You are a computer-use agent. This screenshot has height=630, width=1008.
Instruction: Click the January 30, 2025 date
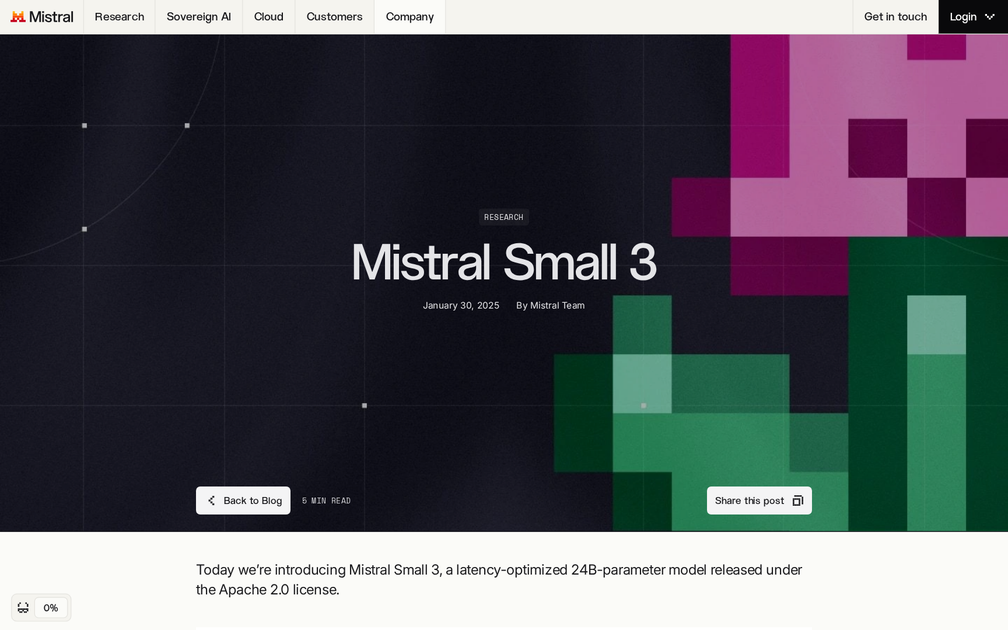pos(461,305)
